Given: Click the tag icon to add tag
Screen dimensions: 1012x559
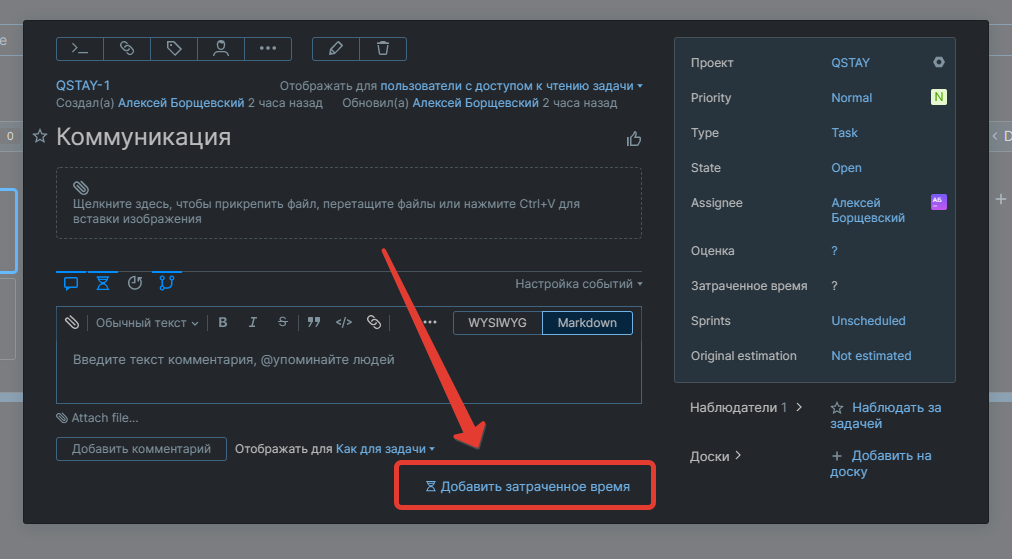Looking at the screenshot, I should pyautogui.click(x=174, y=48).
